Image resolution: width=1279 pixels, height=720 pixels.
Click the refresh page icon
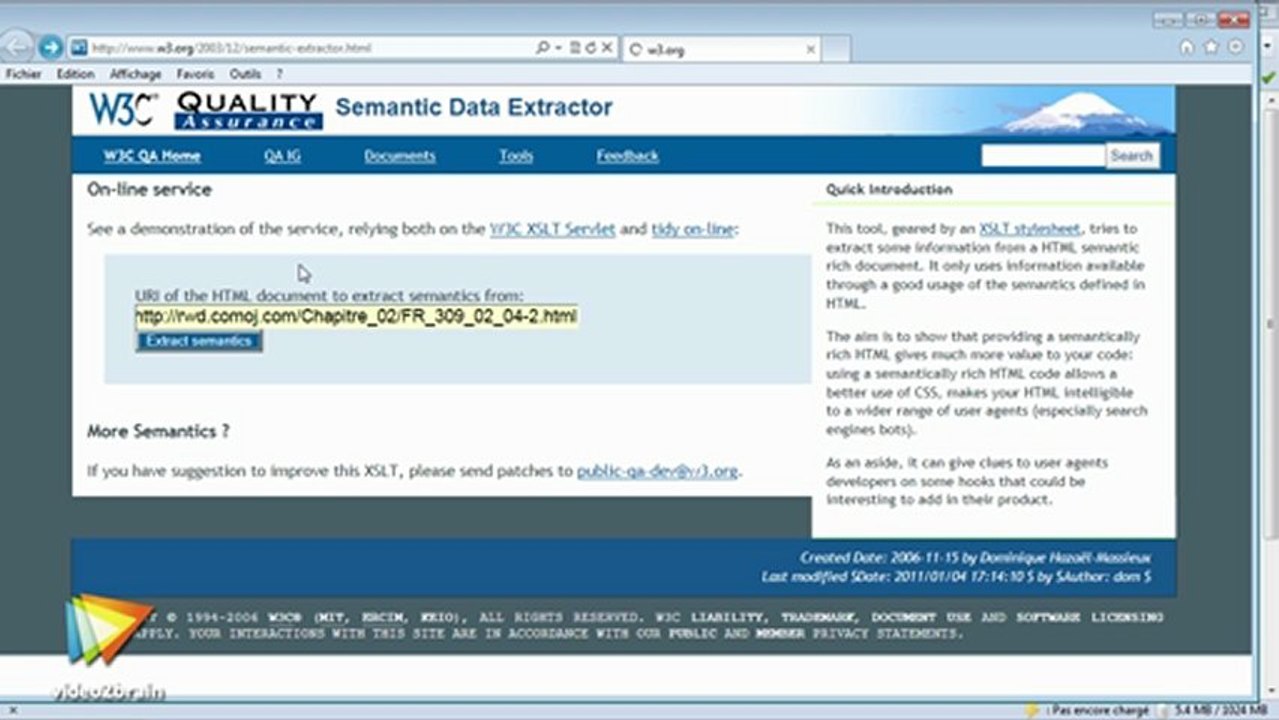point(591,47)
